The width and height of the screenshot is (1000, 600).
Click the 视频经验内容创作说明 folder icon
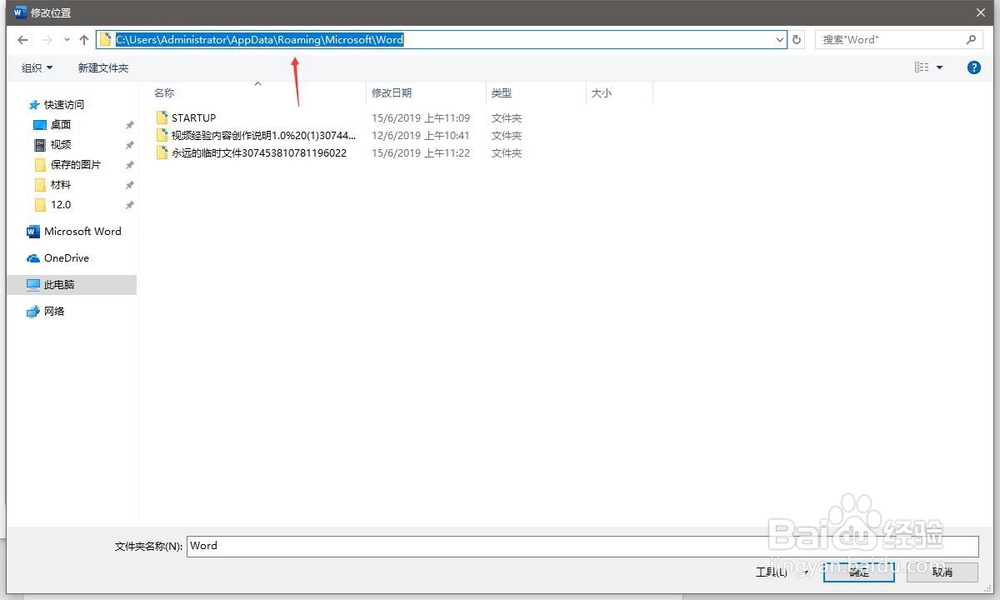click(162, 135)
